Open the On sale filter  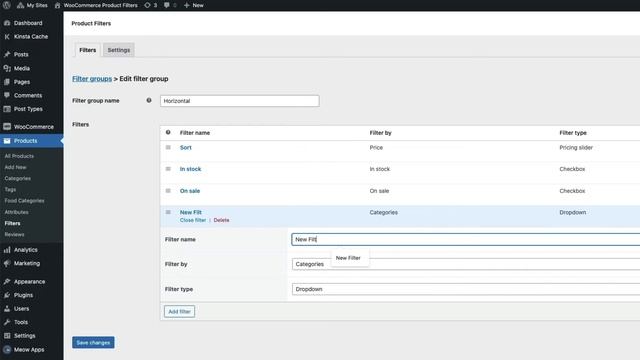point(190,191)
